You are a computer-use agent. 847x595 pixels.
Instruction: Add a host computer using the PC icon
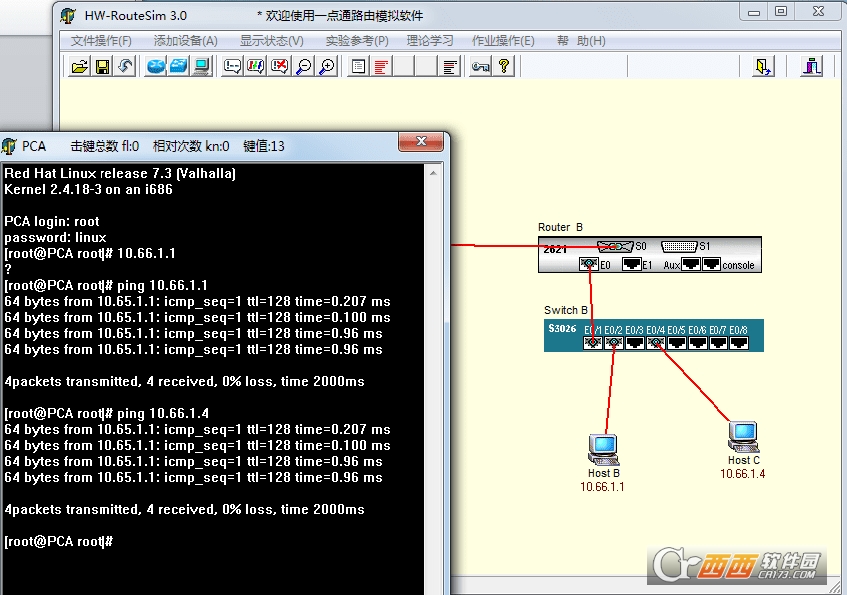tap(202, 66)
